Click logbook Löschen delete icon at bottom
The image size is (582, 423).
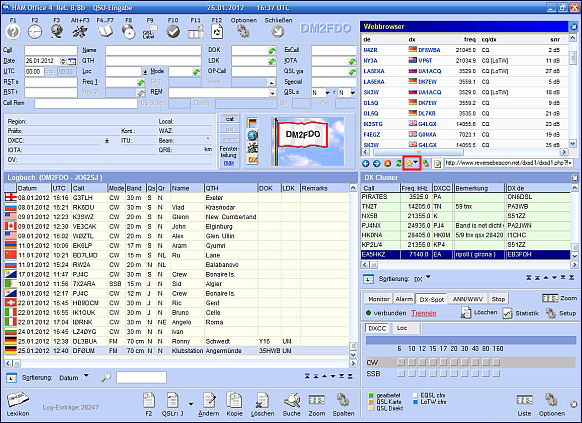(262, 401)
